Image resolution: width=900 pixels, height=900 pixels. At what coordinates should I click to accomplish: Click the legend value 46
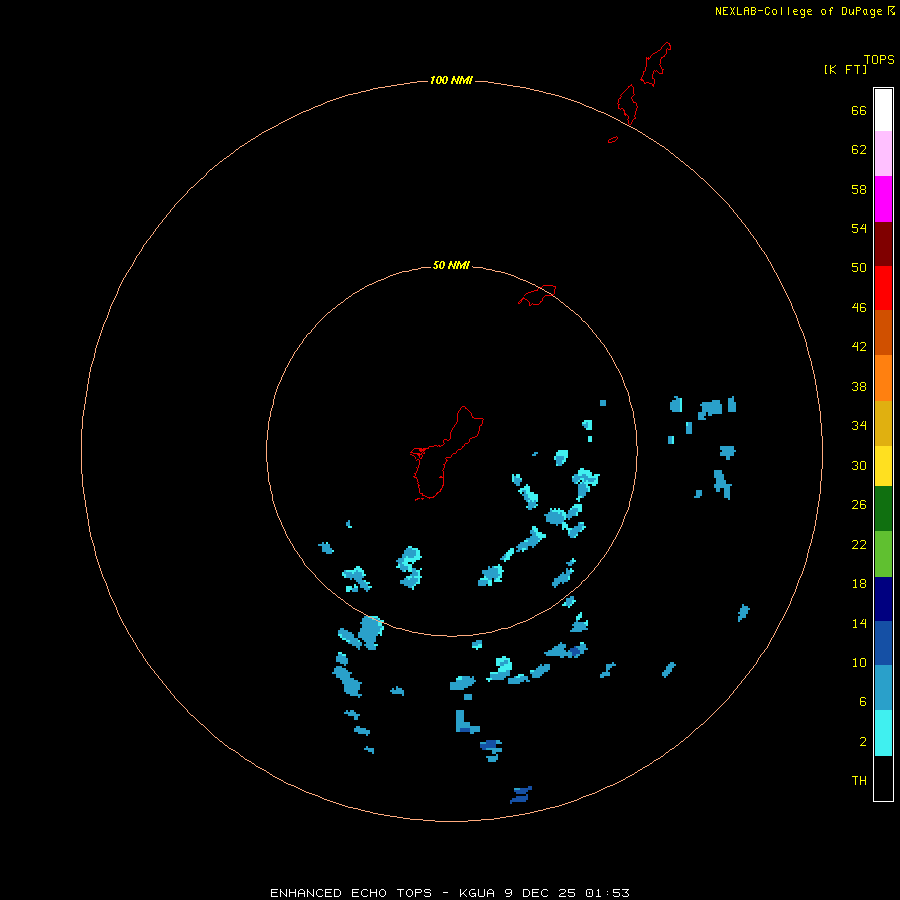tap(859, 307)
